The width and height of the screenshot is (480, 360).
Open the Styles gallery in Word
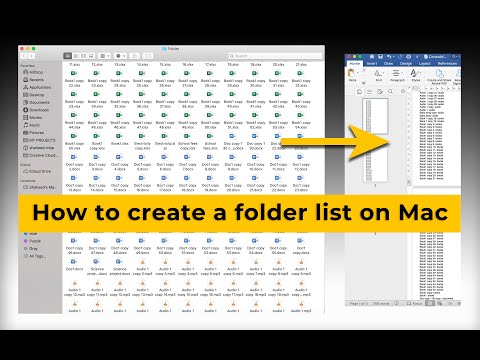click(x=415, y=75)
